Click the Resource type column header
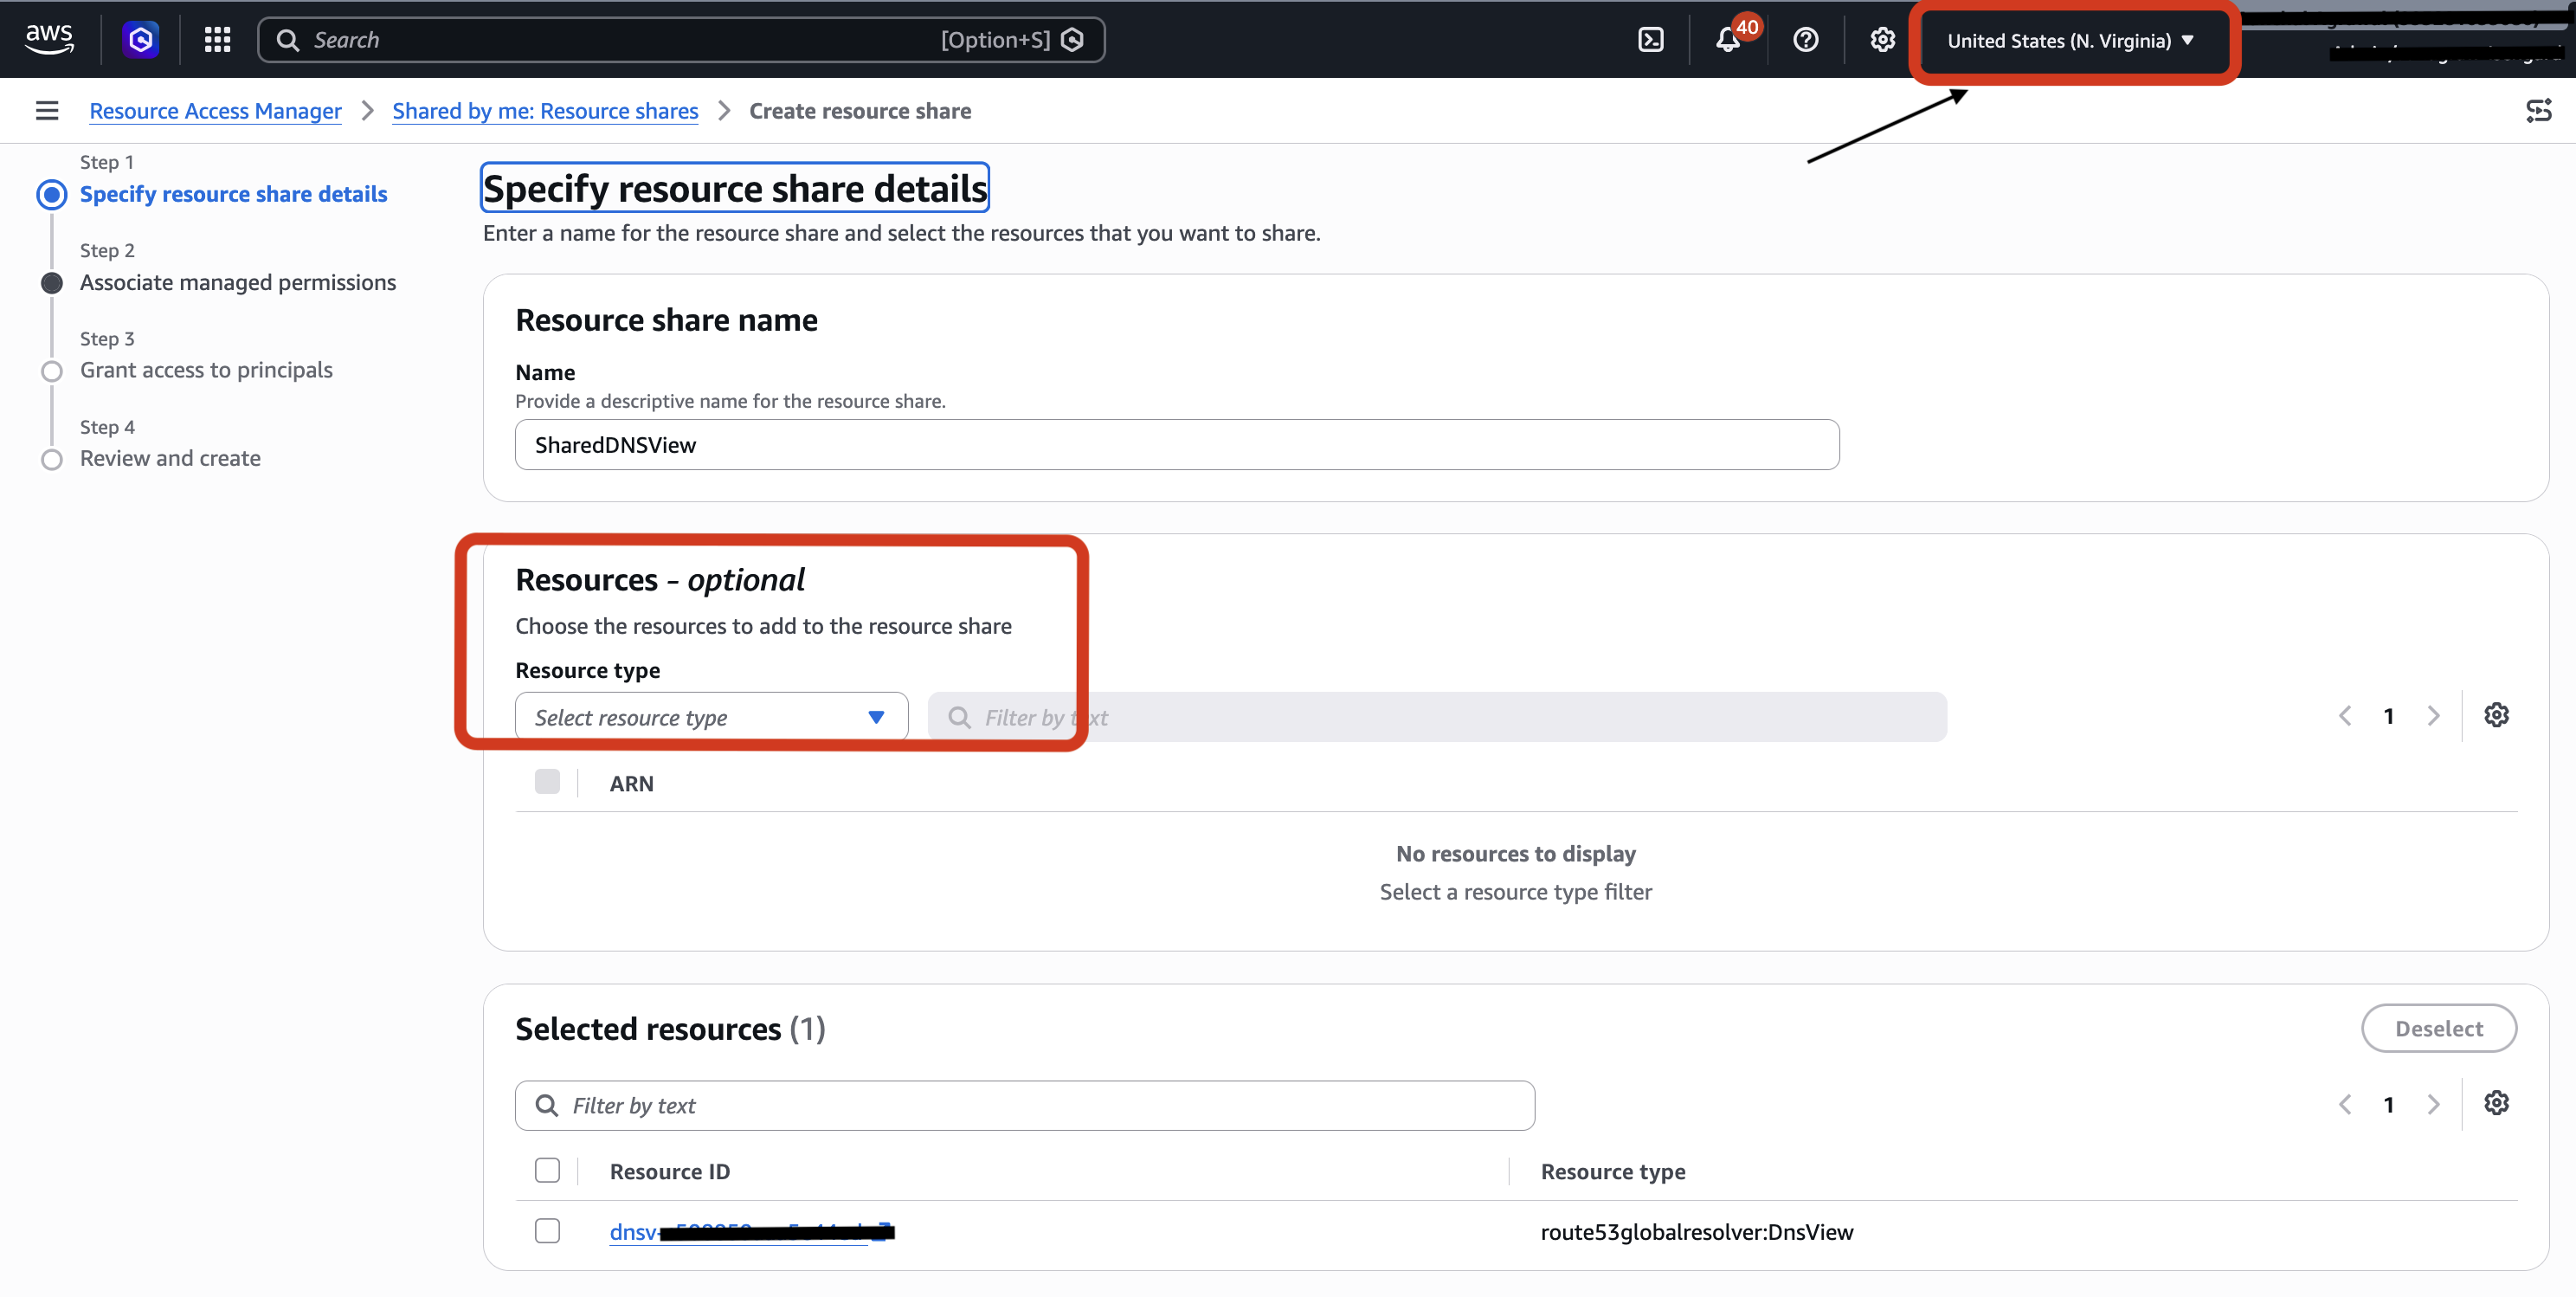 click(x=1612, y=1171)
